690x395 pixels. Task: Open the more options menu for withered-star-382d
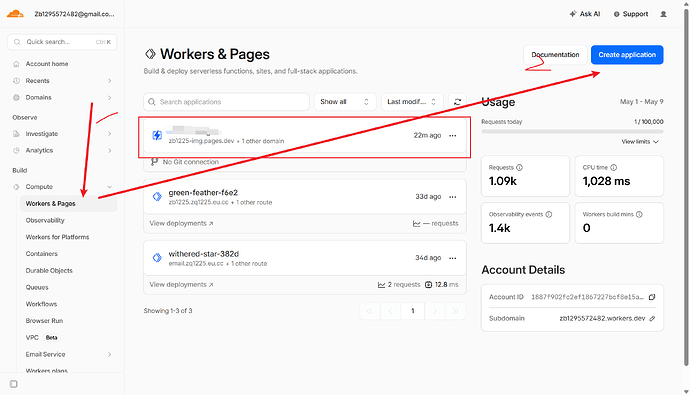coord(452,258)
